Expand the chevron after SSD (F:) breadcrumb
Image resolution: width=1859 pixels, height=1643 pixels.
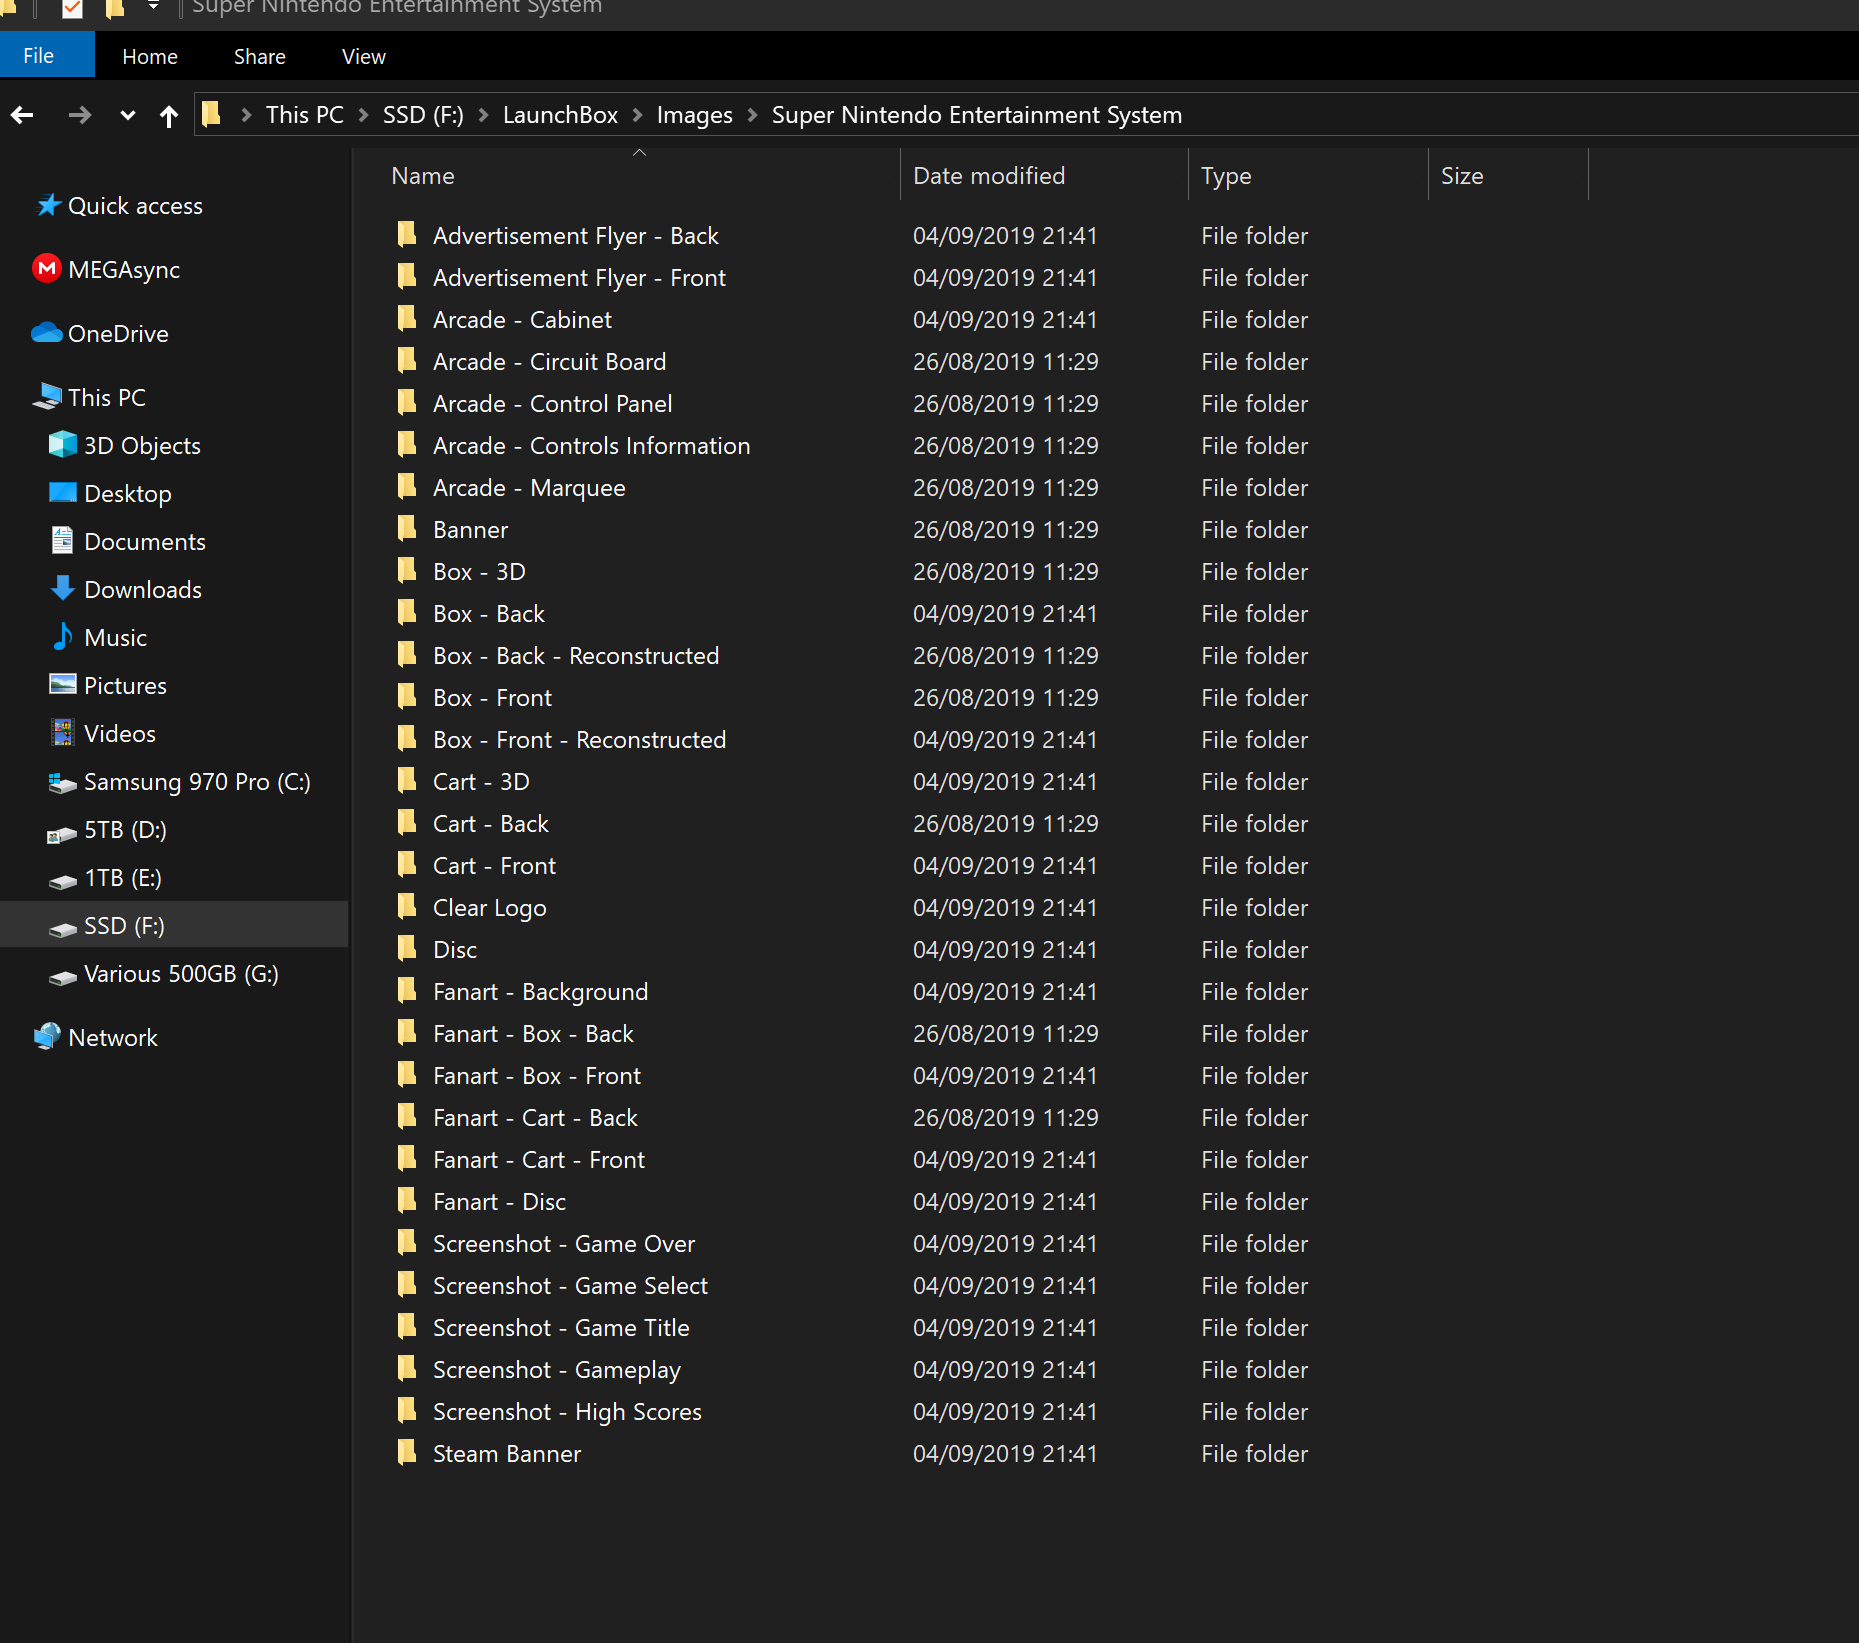(483, 115)
